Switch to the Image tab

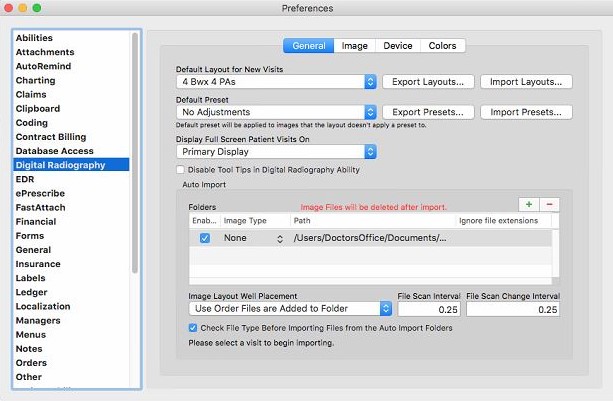pyautogui.click(x=354, y=46)
